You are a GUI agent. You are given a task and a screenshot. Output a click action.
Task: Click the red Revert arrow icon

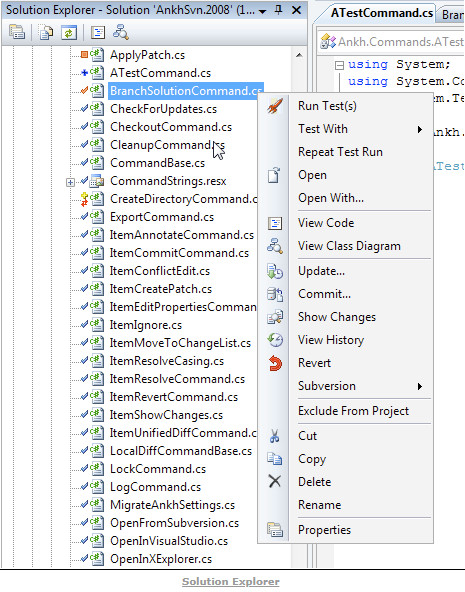tap(275, 363)
